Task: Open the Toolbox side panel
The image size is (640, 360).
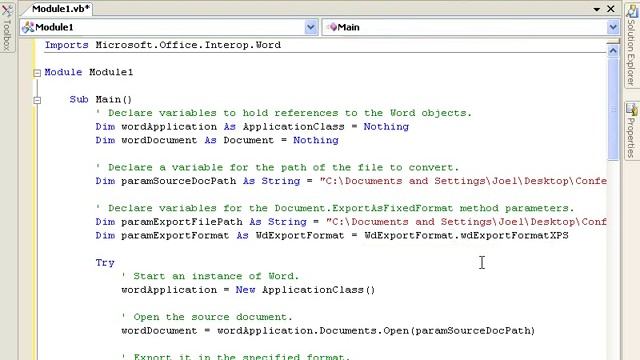Action: 7,27
